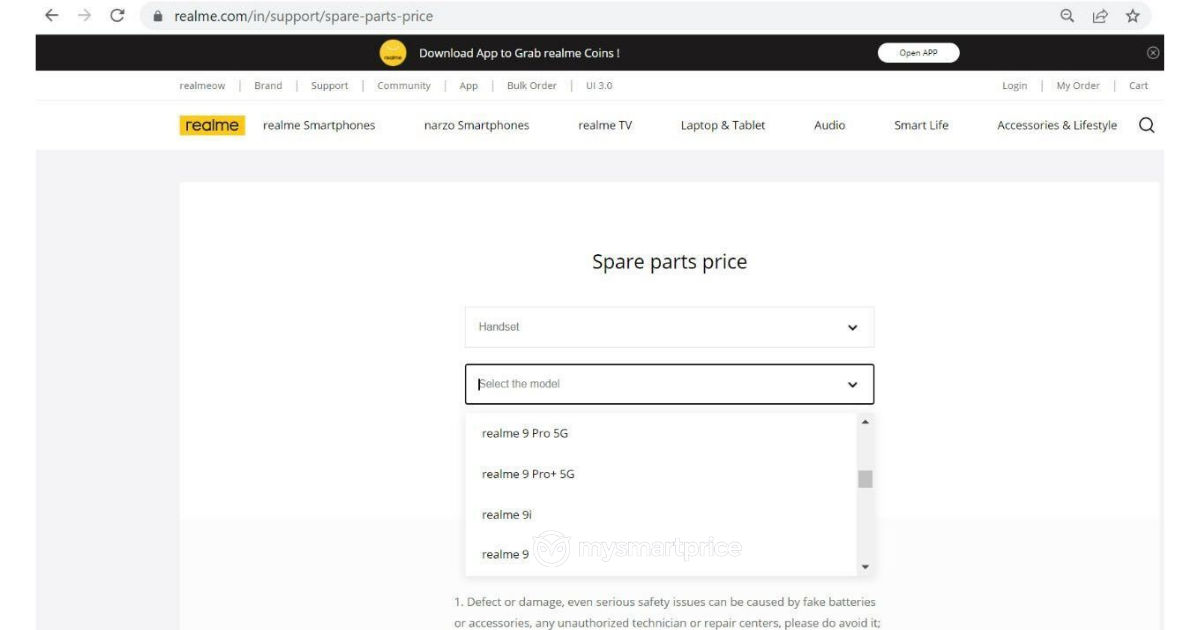This screenshot has width=1200, height=630.
Task: Click the model list scroll-down arrow
Action: pyautogui.click(x=865, y=567)
